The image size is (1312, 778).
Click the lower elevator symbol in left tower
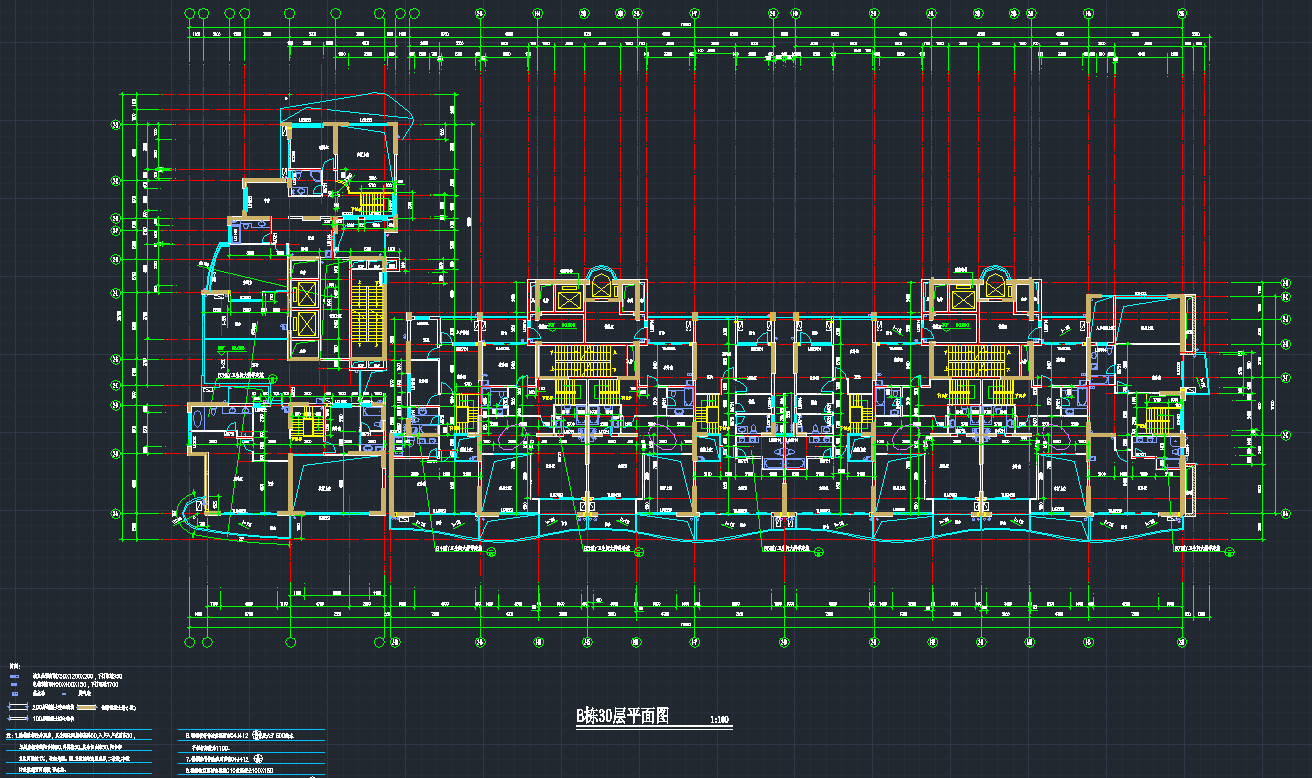click(304, 325)
